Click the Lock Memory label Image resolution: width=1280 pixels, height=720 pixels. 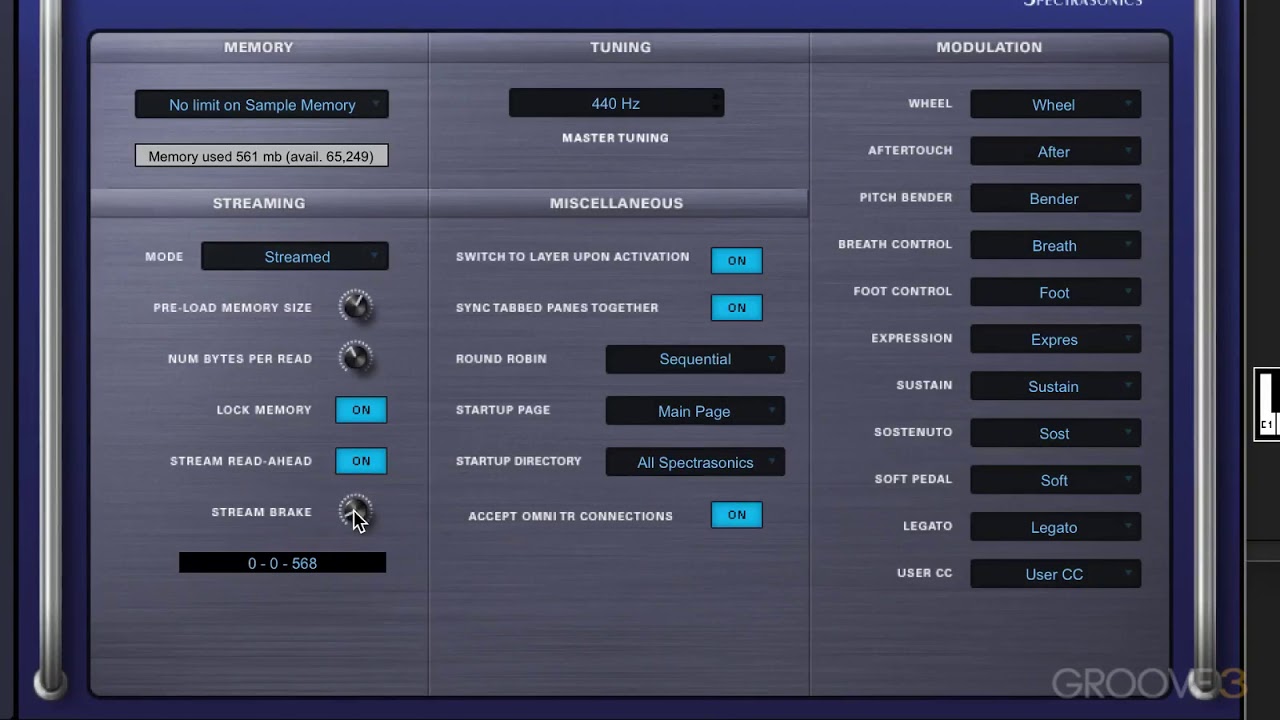coord(264,410)
